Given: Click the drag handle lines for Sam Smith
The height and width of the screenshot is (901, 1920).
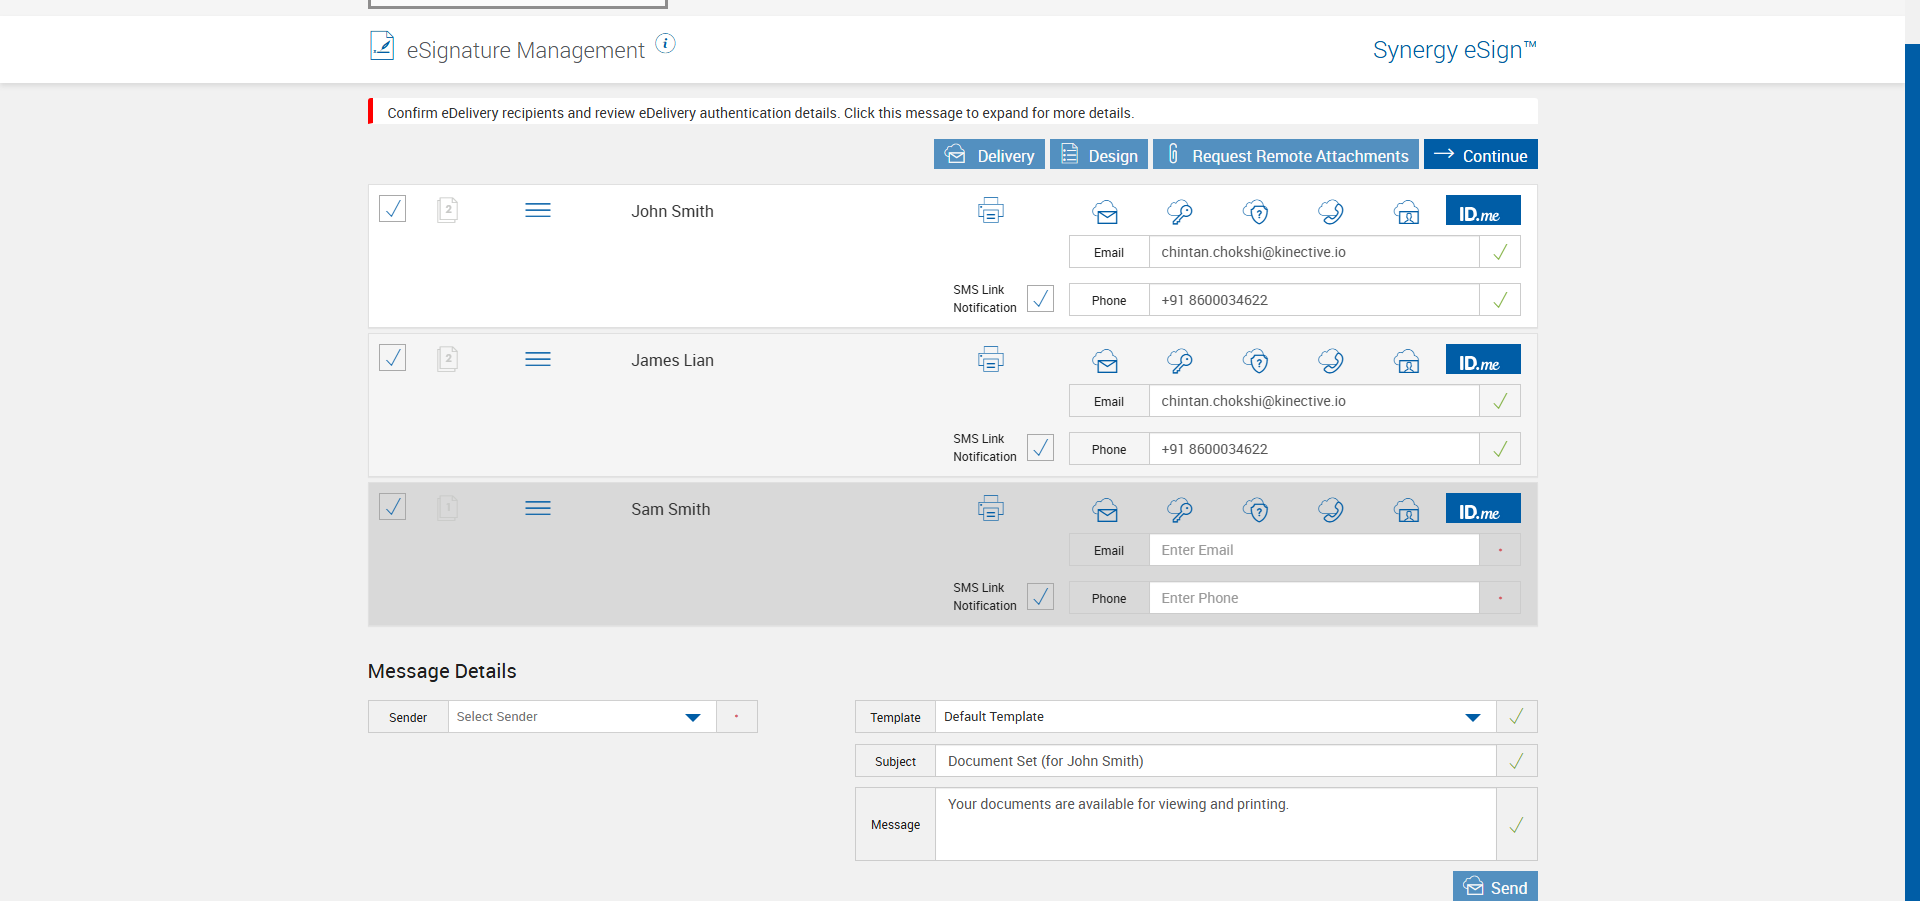Looking at the screenshot, I should pyautogui.click(x=538, y=509).
